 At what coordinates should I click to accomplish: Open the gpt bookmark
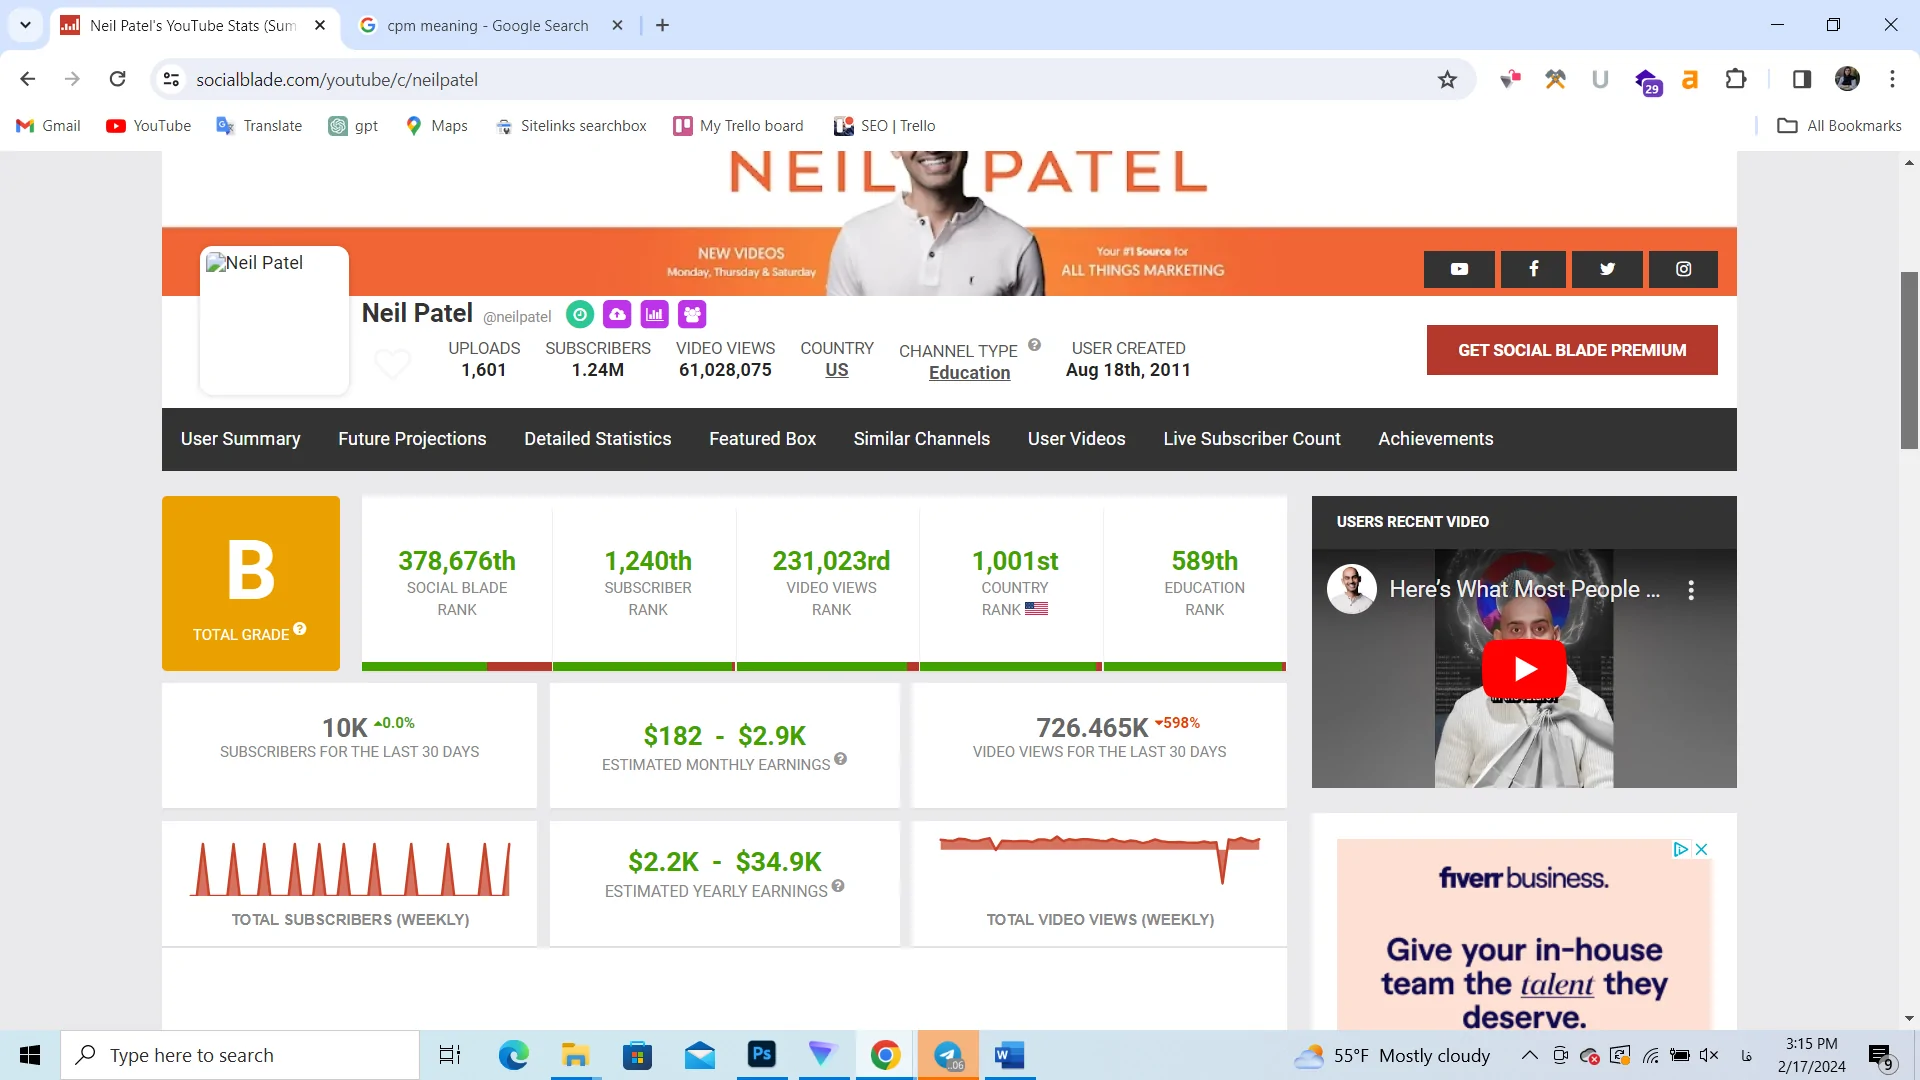pyautogui.click(x=353, y=126)
